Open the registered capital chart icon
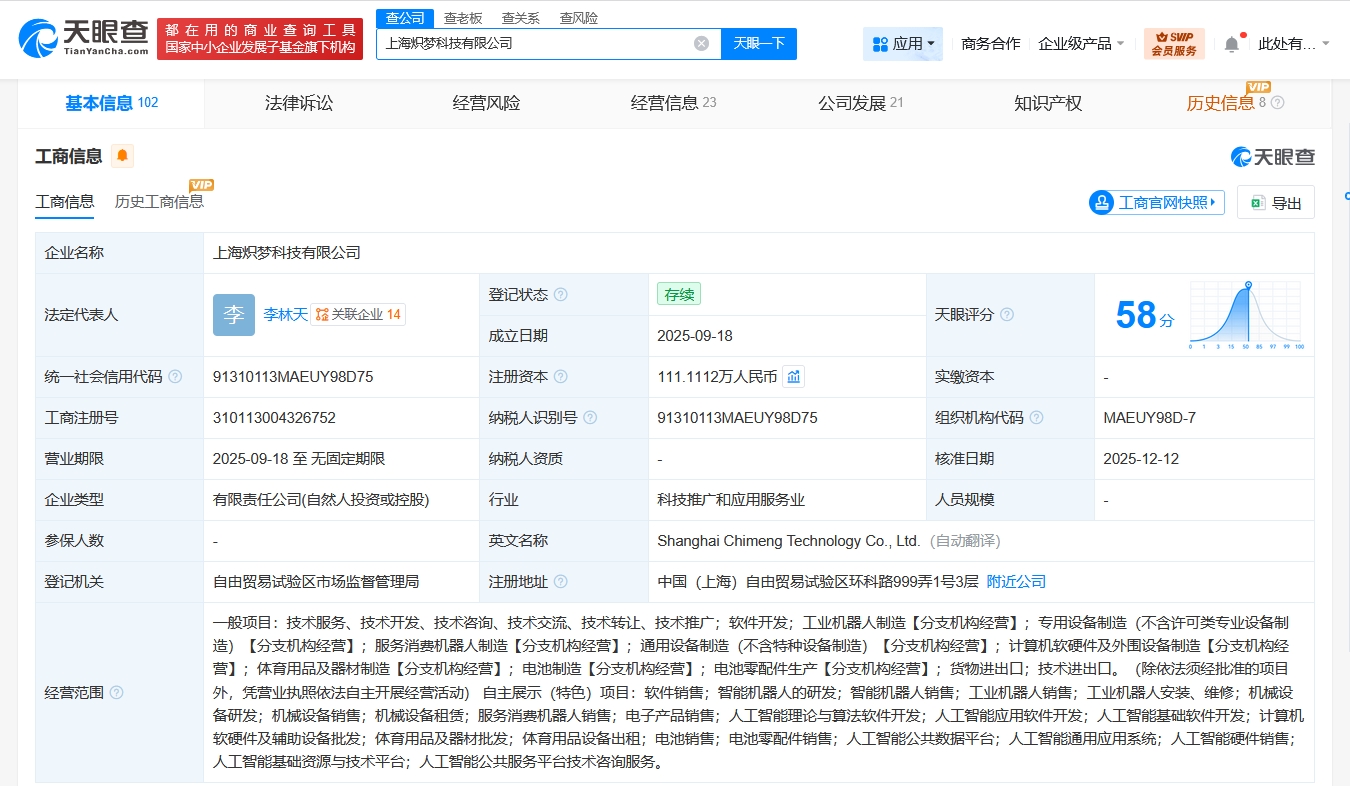This screenshot has height=786, width=1350. tap(793, 377)
